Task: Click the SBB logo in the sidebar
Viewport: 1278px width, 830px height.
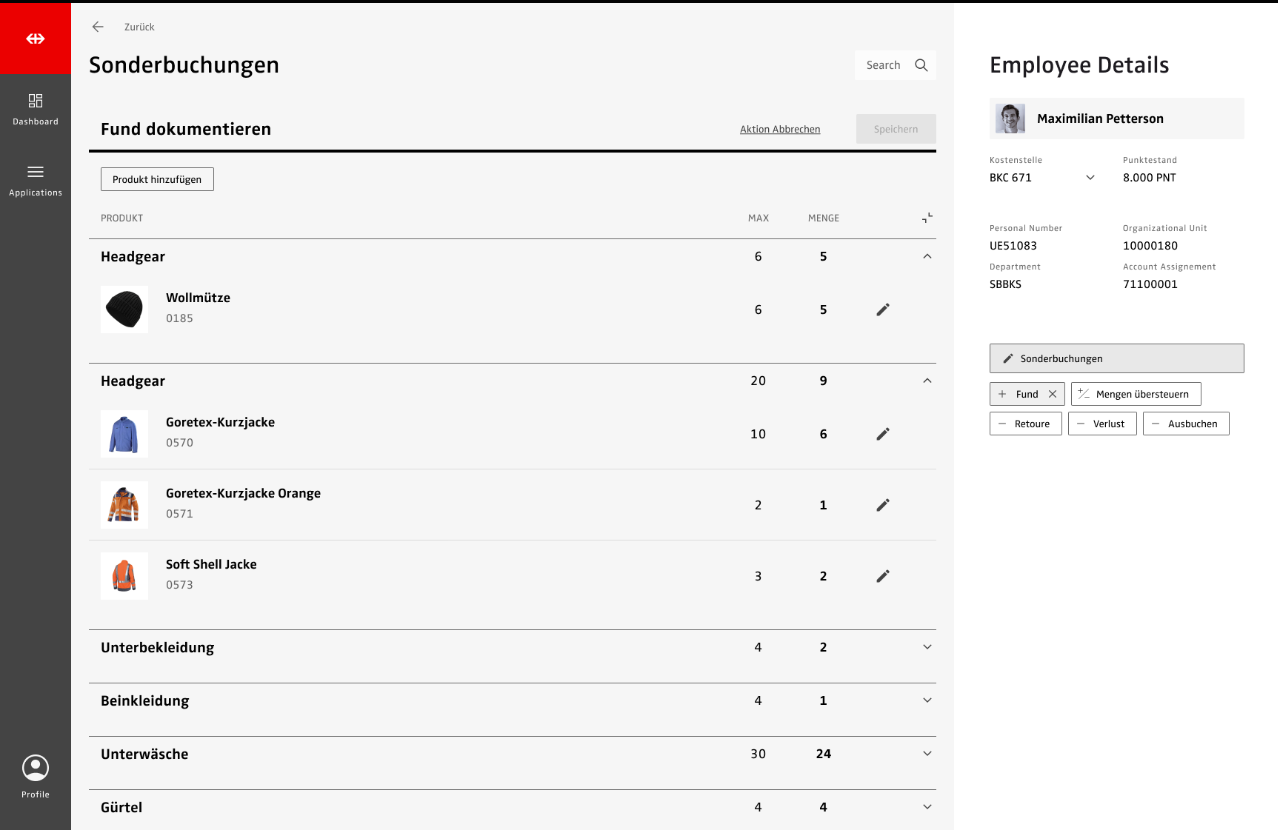Action: pyautogui.click(x=35, y=38)
